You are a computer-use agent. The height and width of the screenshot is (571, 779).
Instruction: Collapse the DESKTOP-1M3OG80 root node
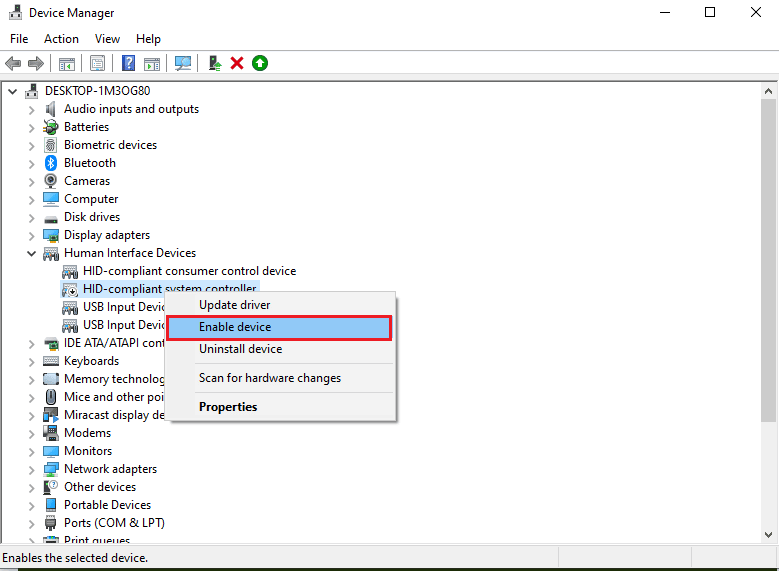click(13, 91)
